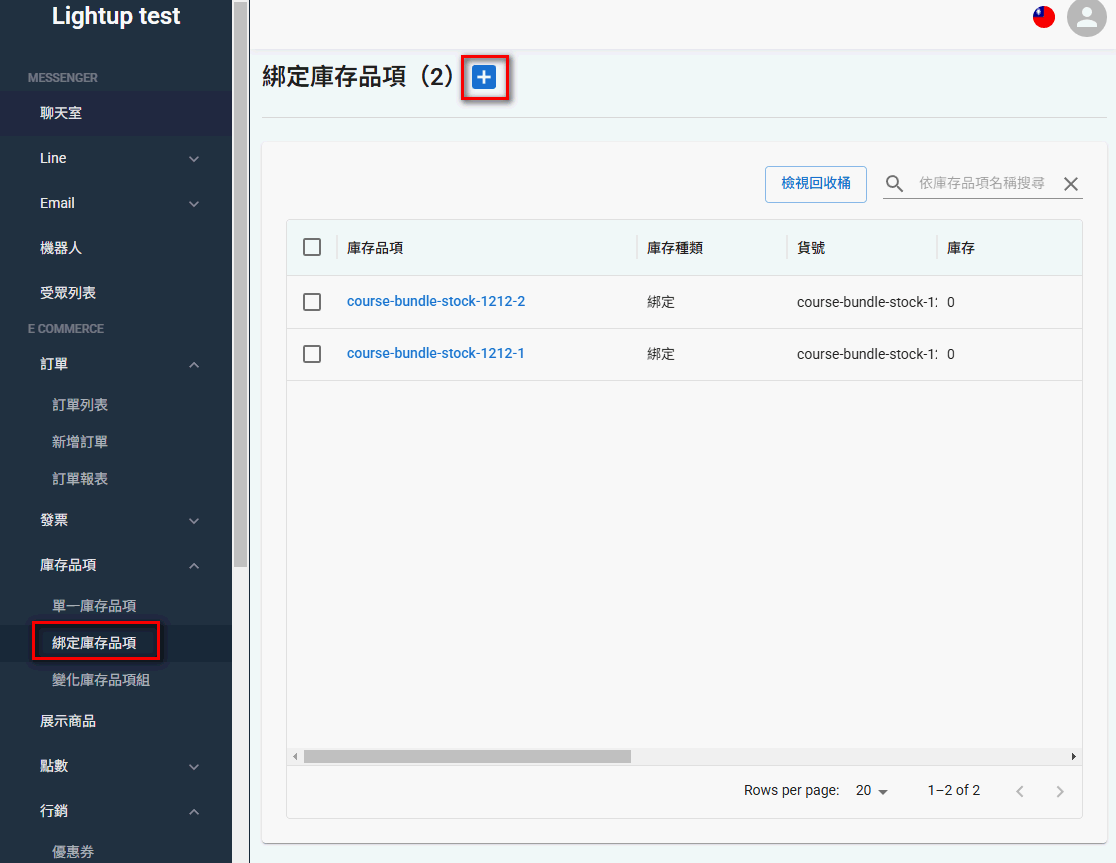
Task: Click the table horizontal scrollbar thumb
Action: click(x=467, y=756)
